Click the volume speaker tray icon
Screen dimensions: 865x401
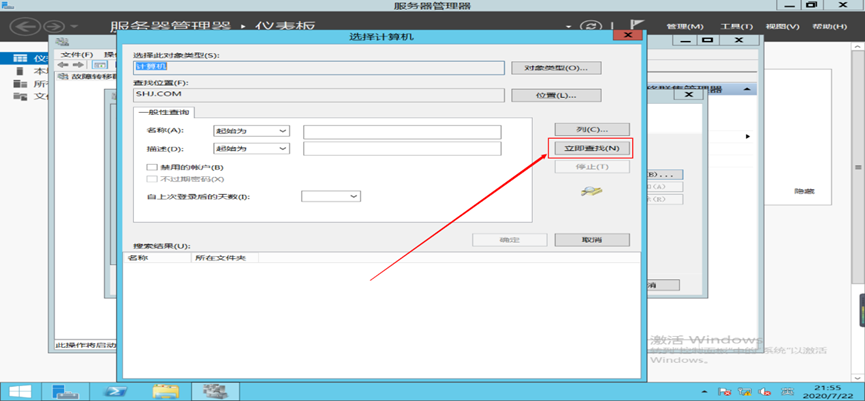click(x=765, y=391)
